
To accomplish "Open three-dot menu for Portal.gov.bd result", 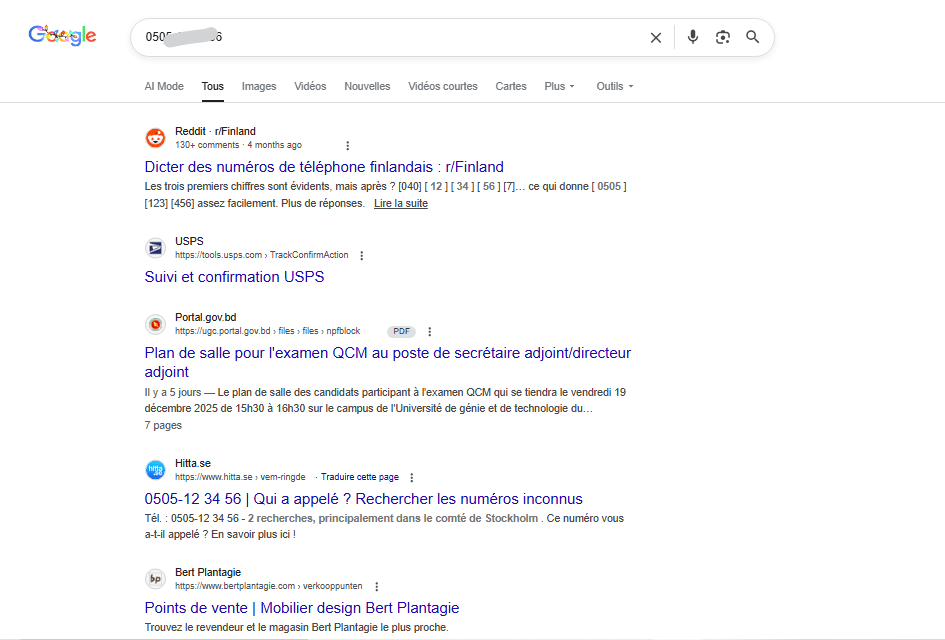I will (430, 331).
